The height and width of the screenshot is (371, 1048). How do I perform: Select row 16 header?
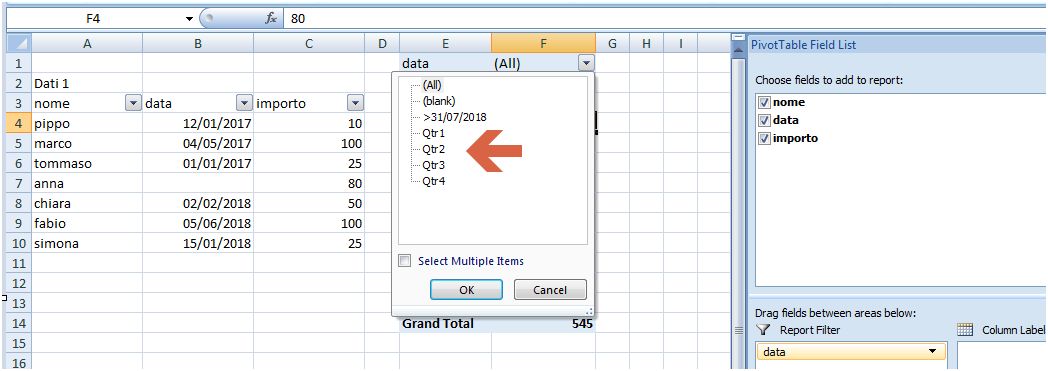tap(19, 363)
